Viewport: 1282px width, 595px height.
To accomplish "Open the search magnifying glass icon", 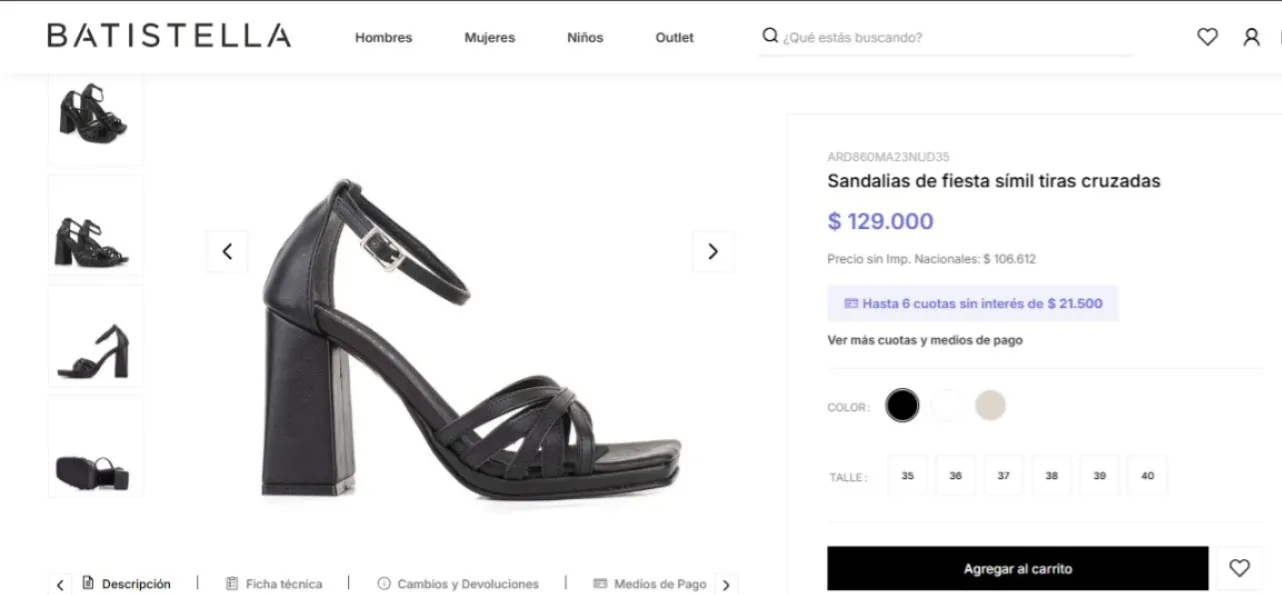I will pyautogui.click(x=769, y=35).
